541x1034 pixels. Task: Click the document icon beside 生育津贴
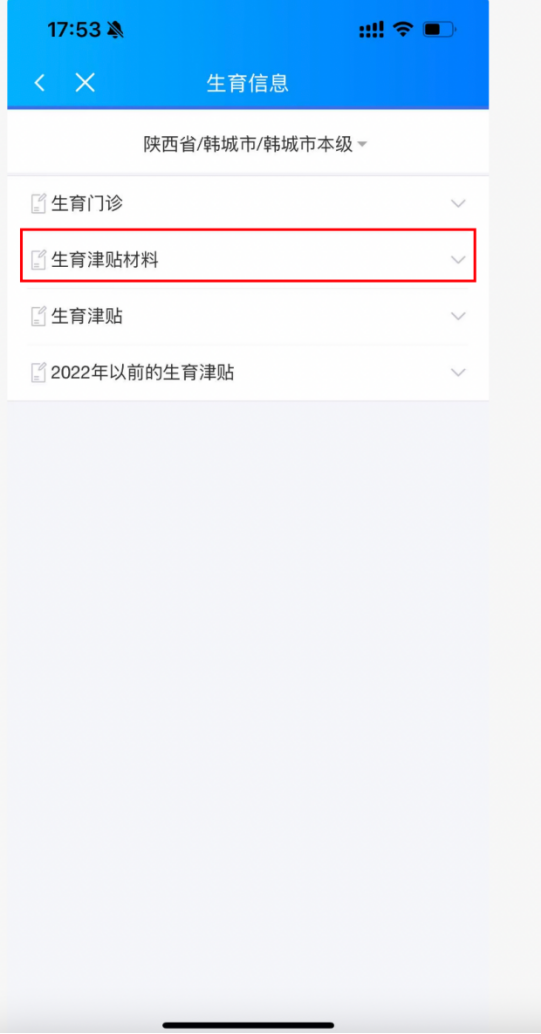(x=39, y=317)
